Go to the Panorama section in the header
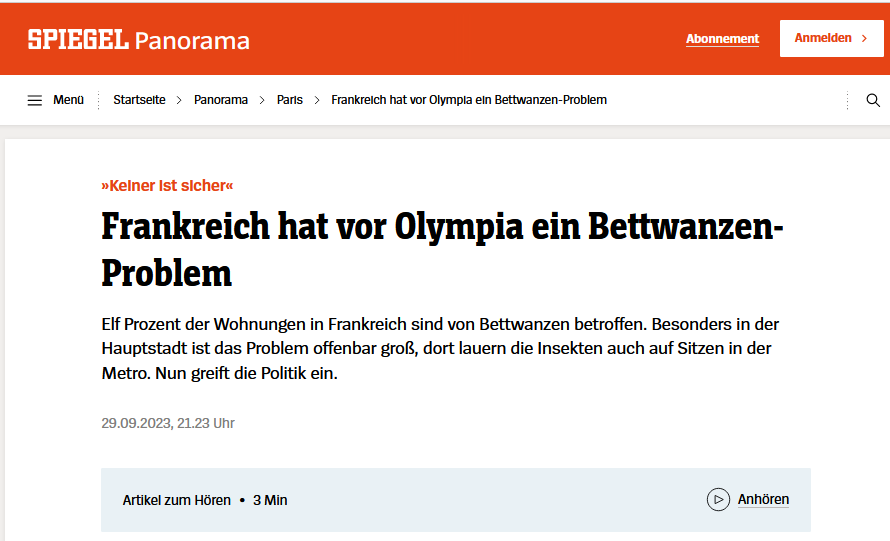This screenshot has height=541, width=890. (192, 41)
